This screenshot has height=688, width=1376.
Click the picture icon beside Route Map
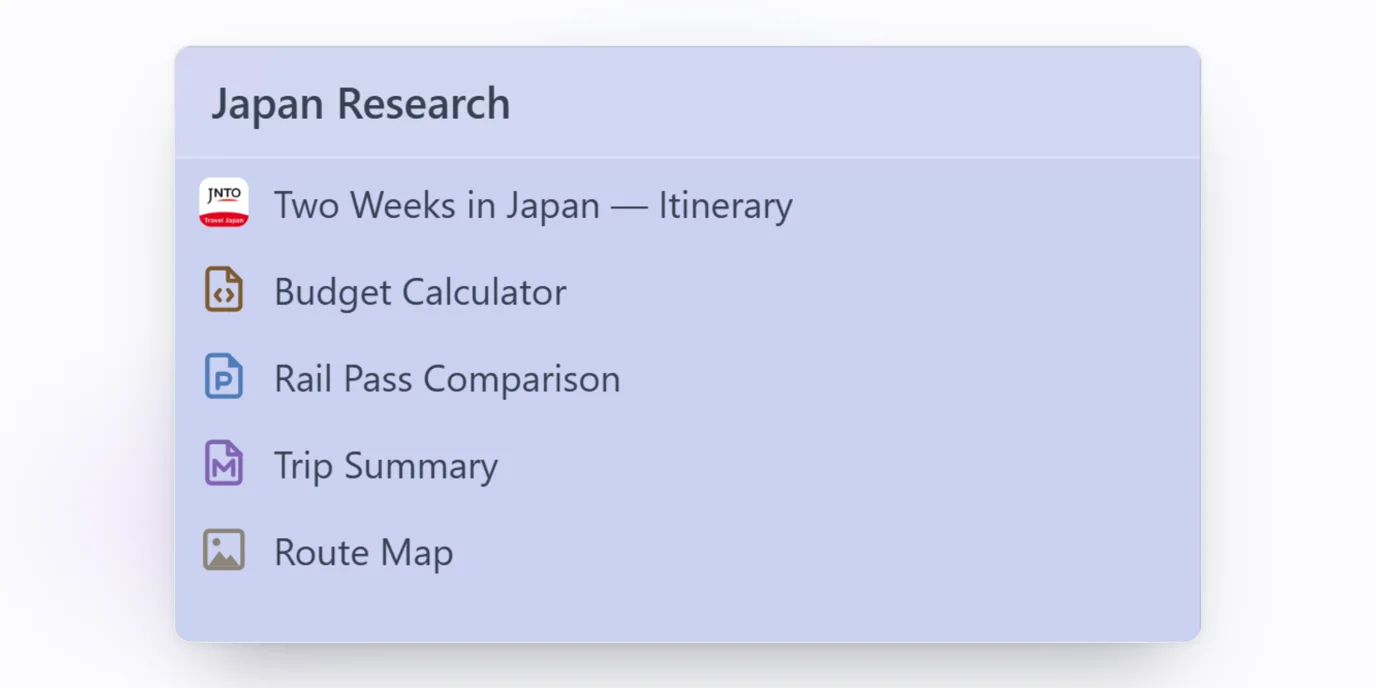click(224, 551)
